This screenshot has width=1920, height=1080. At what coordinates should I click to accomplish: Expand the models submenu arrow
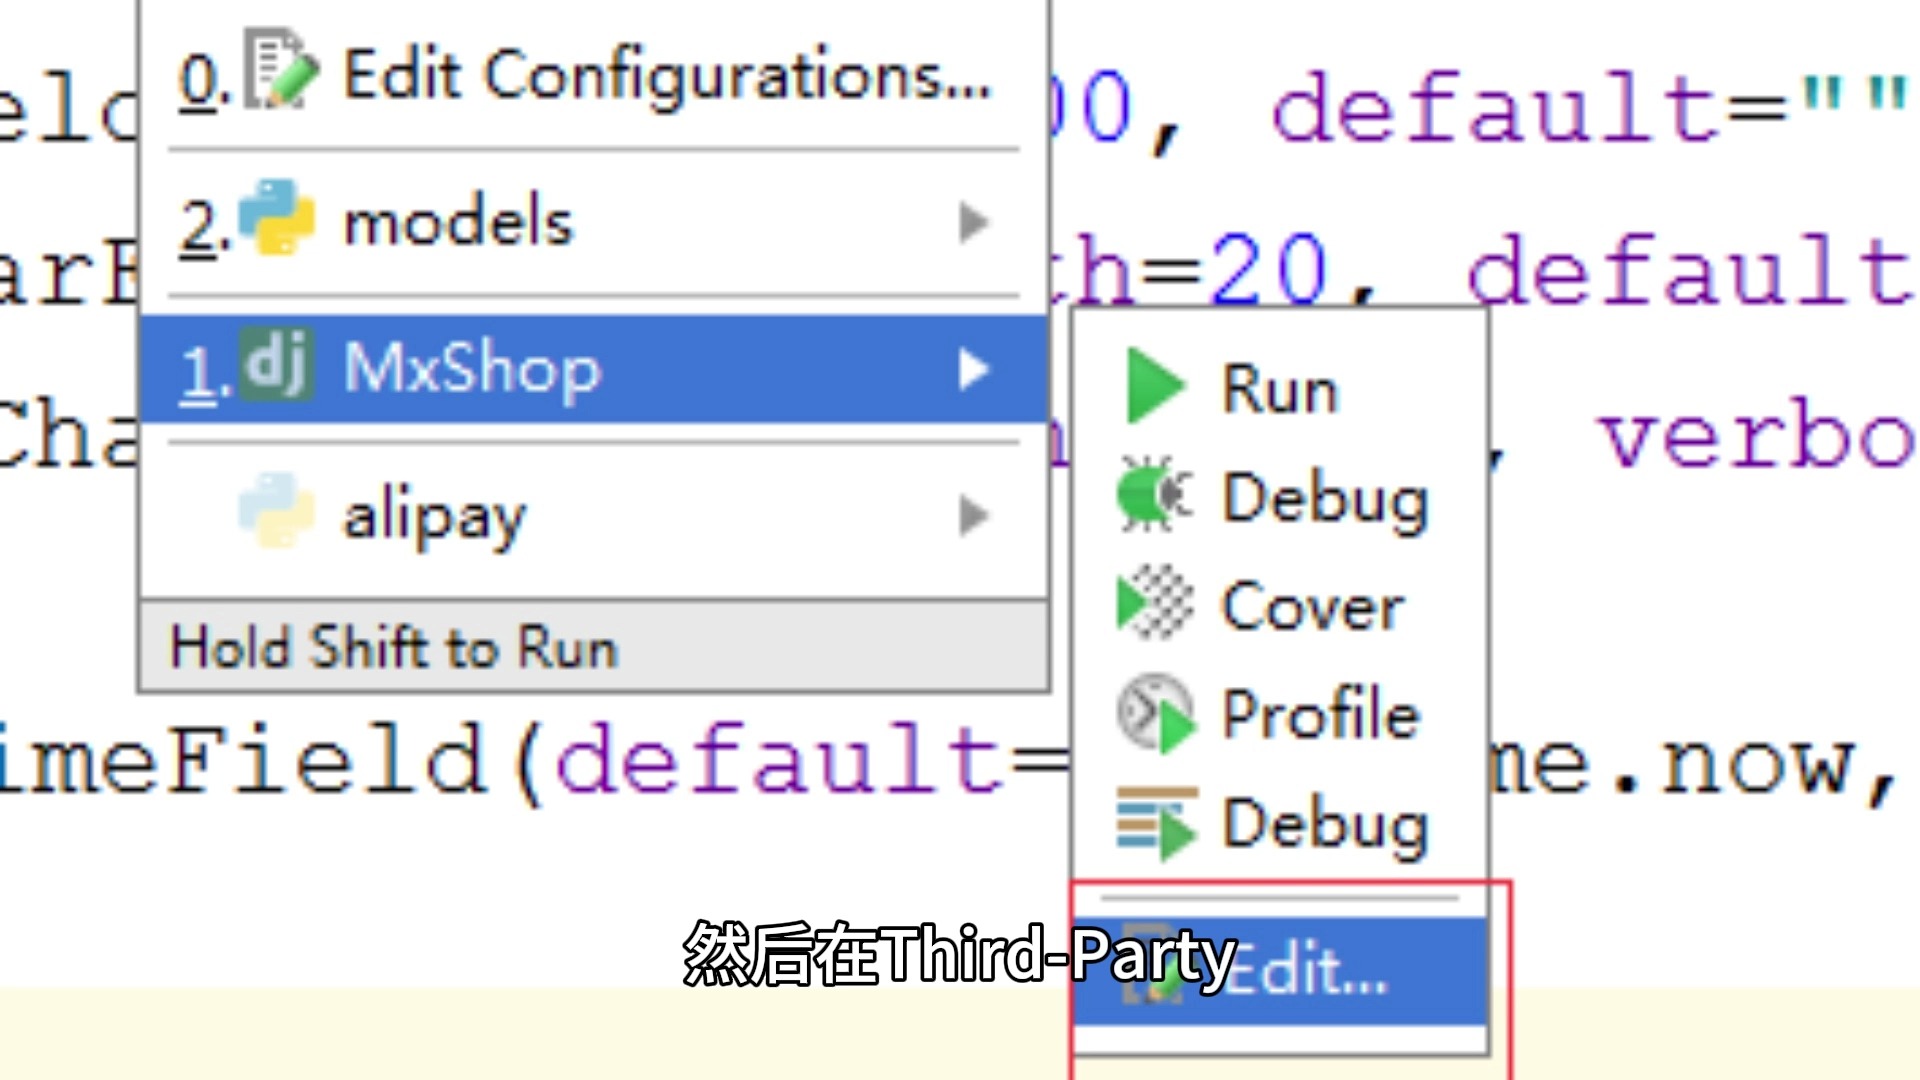973,222
